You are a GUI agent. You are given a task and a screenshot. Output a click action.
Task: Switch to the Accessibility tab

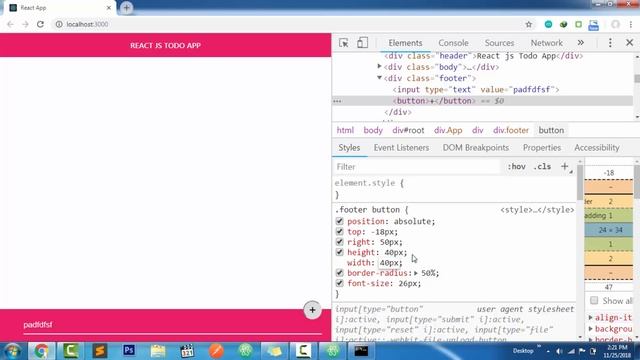pos(597,148)
